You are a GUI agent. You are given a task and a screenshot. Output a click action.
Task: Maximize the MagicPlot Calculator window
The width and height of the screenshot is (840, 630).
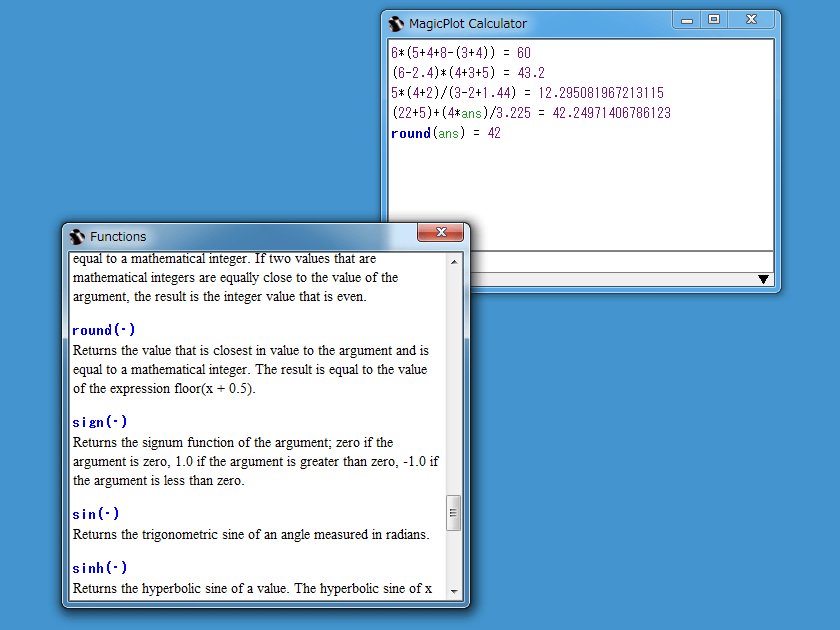pyautogui.click(x=714, y=20)
